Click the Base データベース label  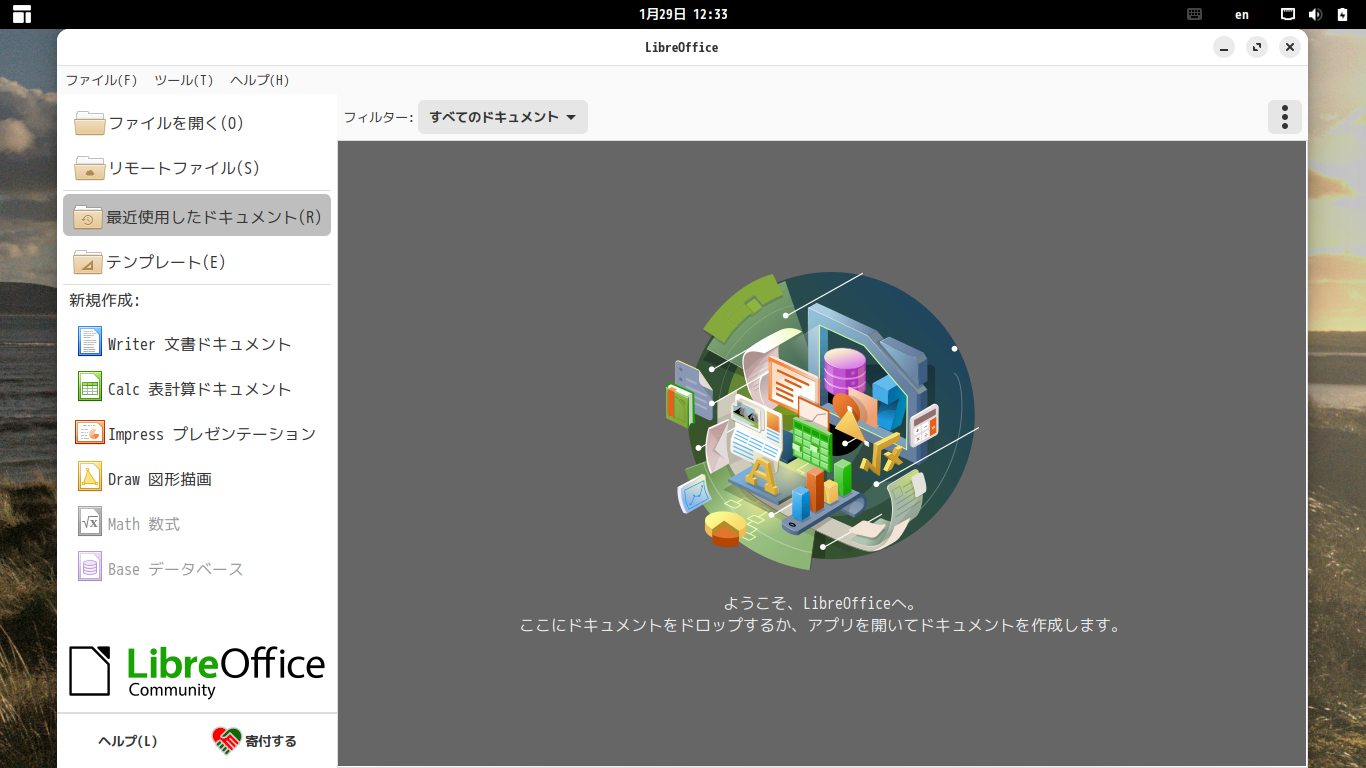pos(176,569)
